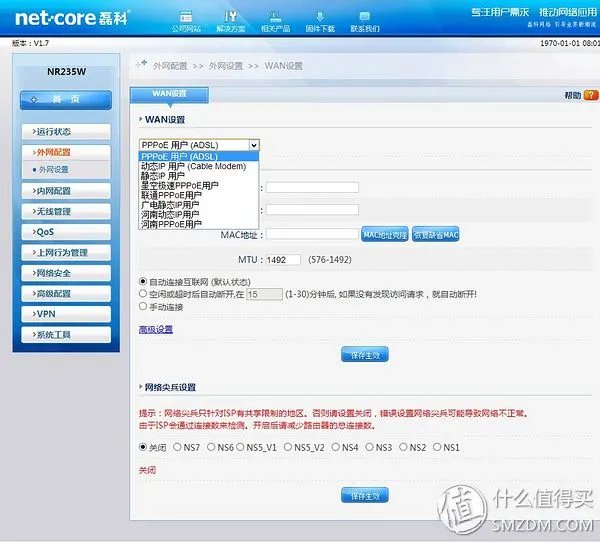
Task: Select 自动连接互联网 radio option
Action: pos(143,282)
